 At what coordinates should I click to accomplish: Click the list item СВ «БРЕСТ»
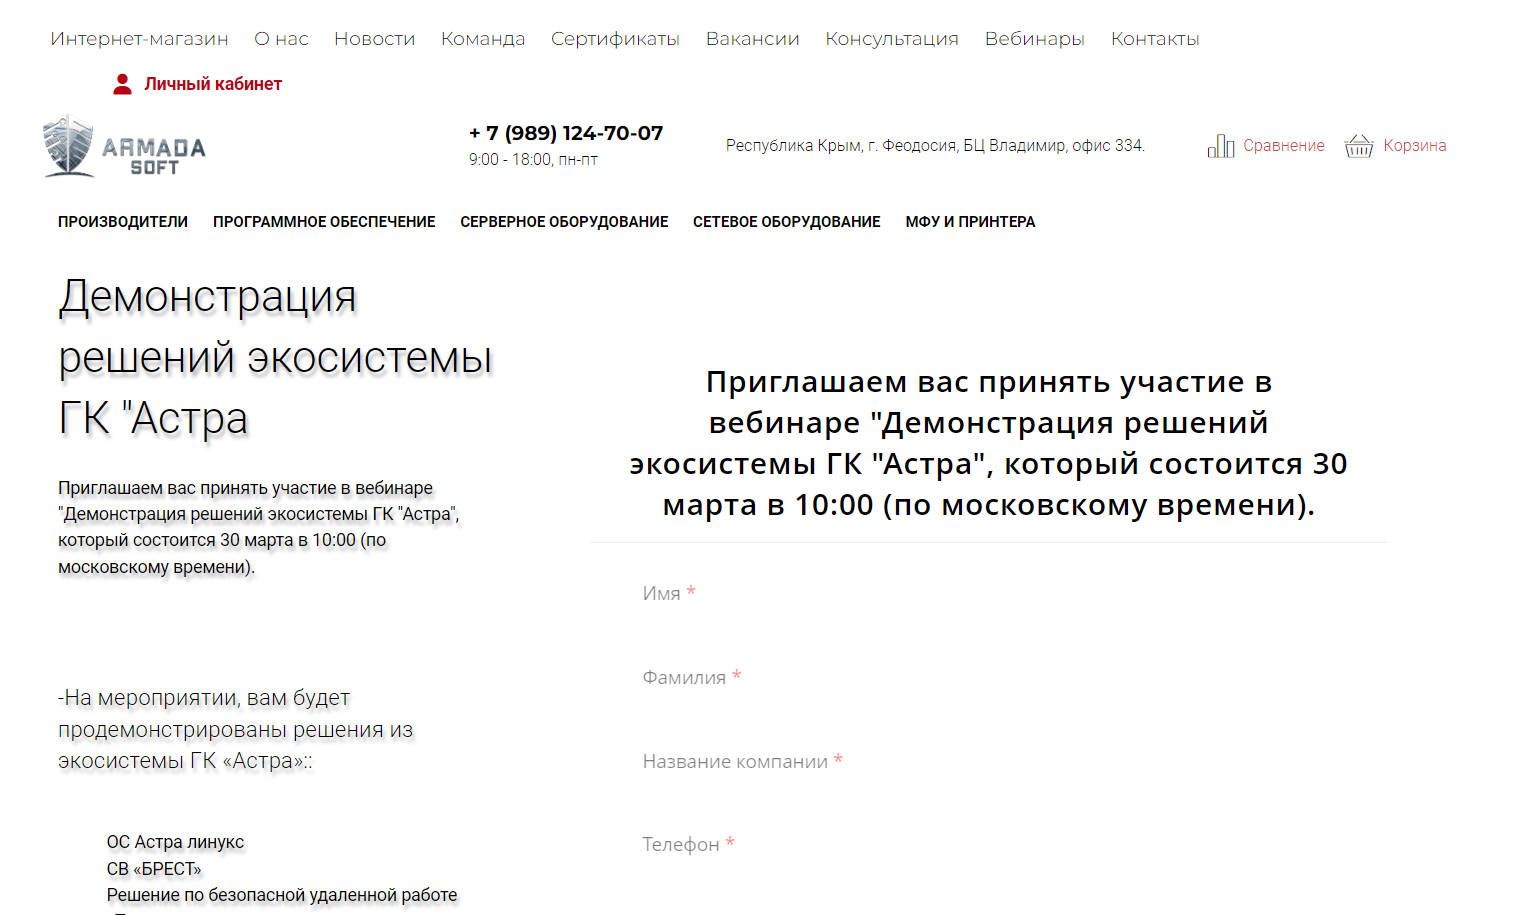click(154, 869)
